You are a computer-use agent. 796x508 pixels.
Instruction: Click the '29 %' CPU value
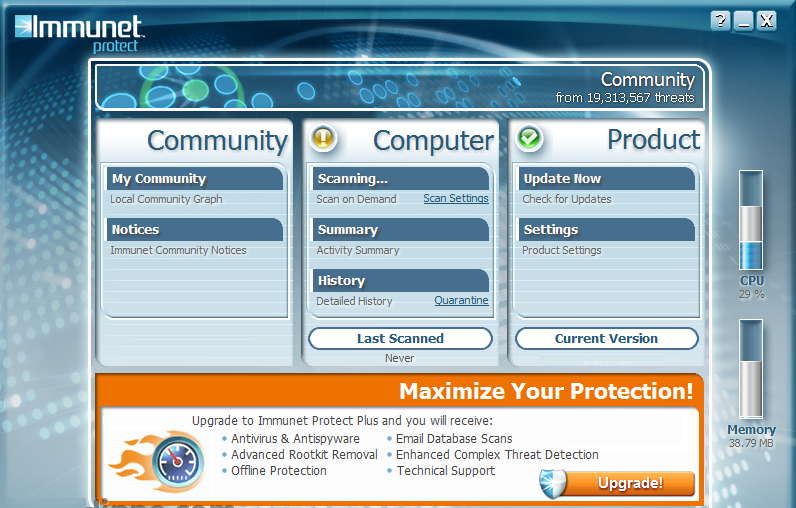tap(752, 294)
